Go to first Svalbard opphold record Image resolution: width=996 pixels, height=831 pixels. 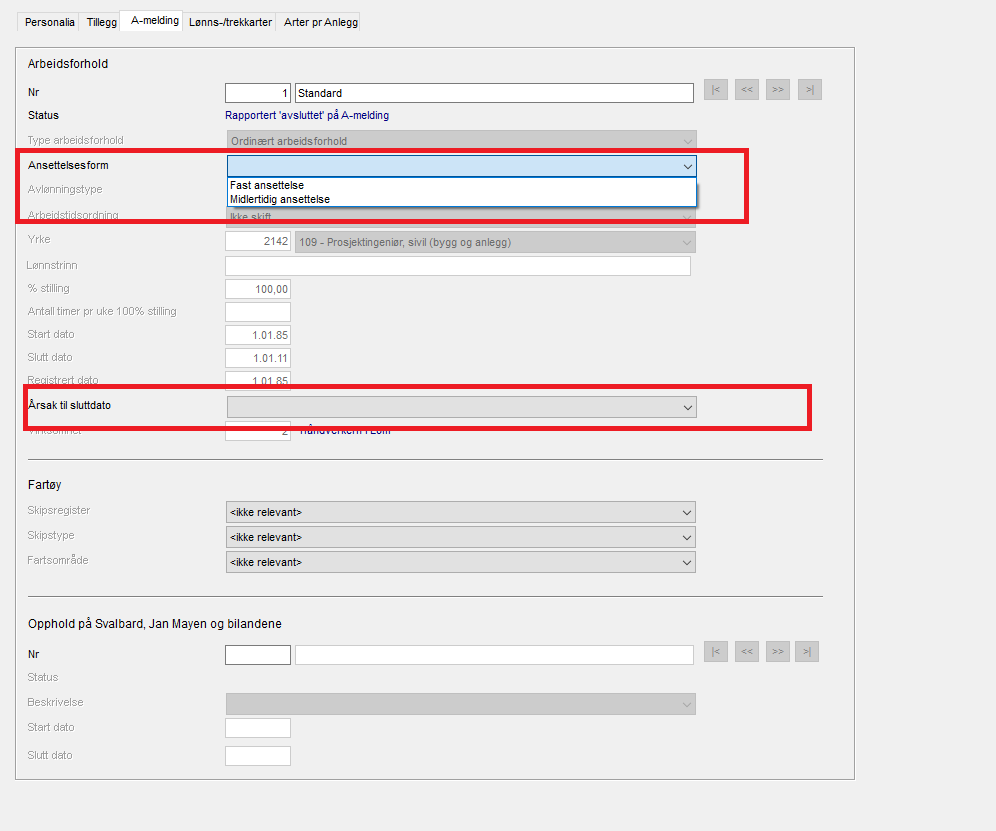715,653
